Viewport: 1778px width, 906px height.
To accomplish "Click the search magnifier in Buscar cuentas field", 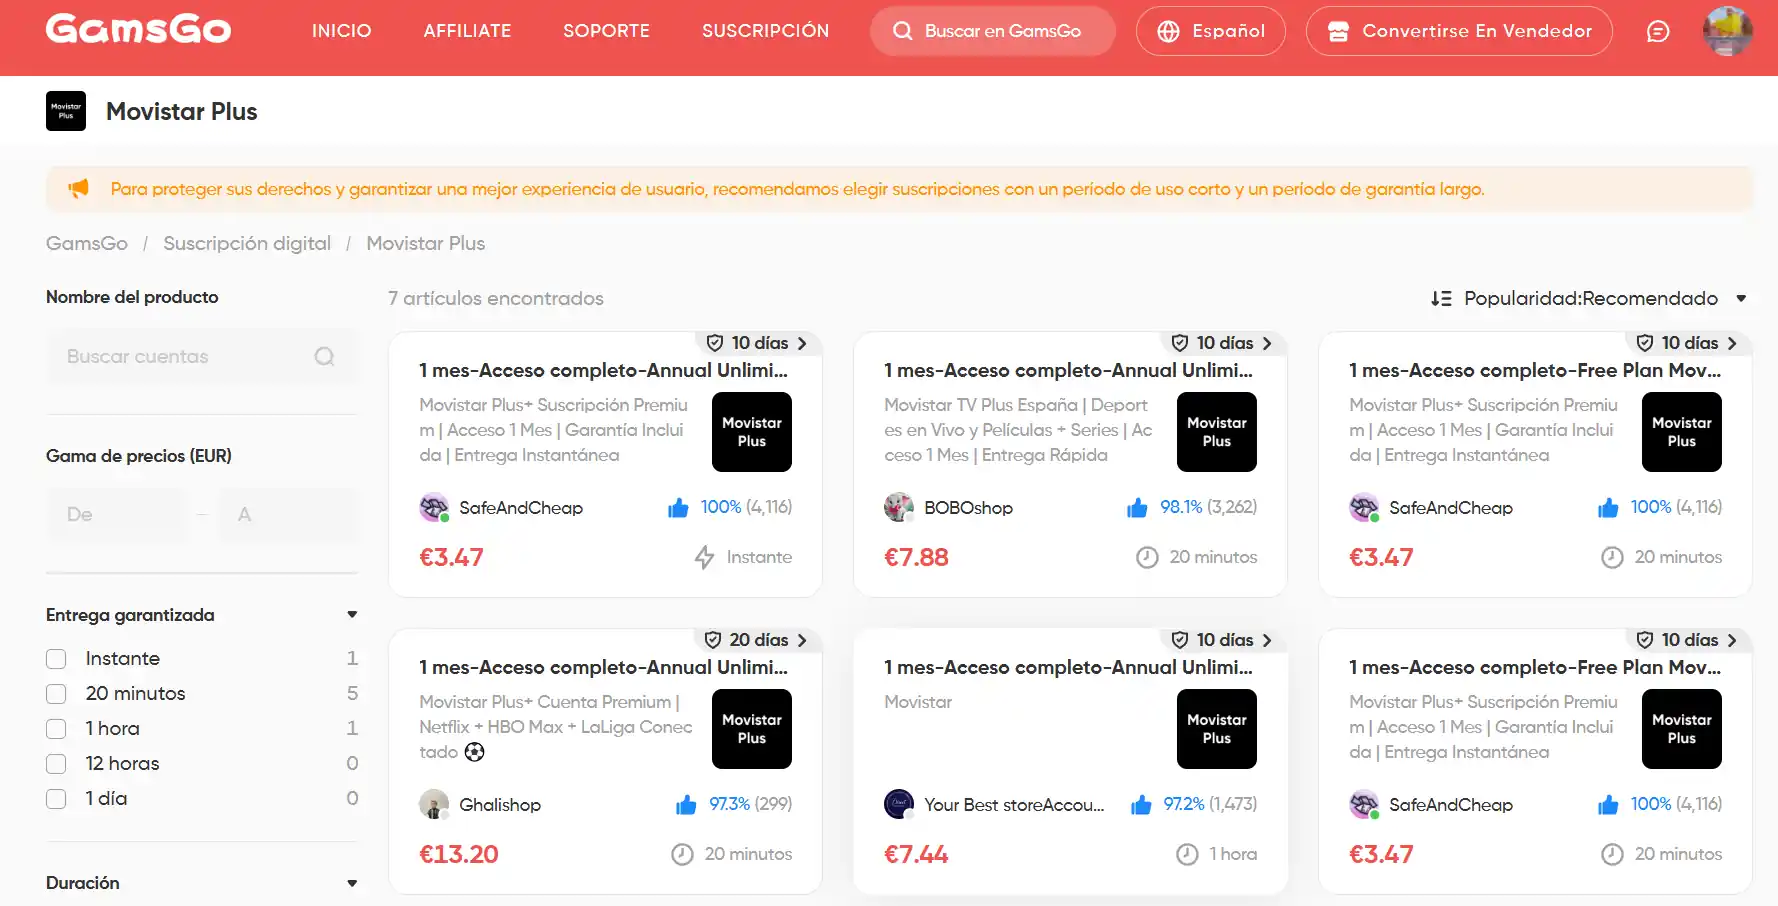I will (324, 356).
